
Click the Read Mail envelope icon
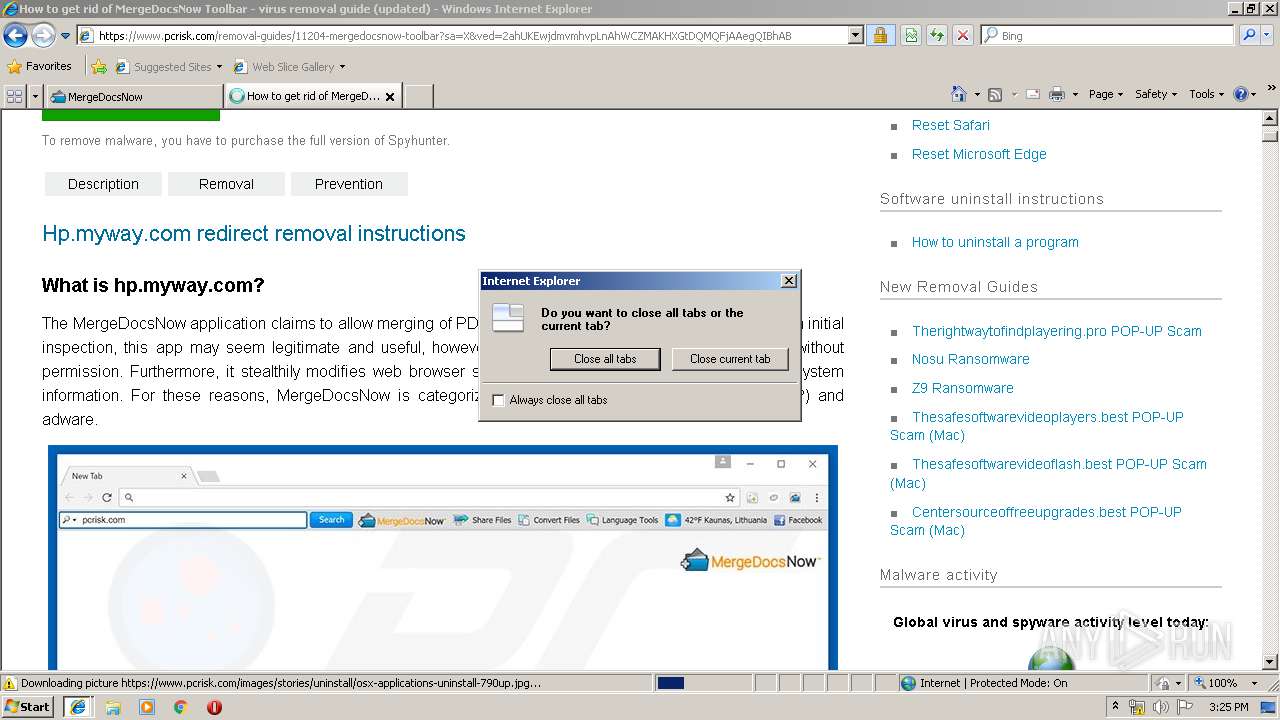(1032, 94)
